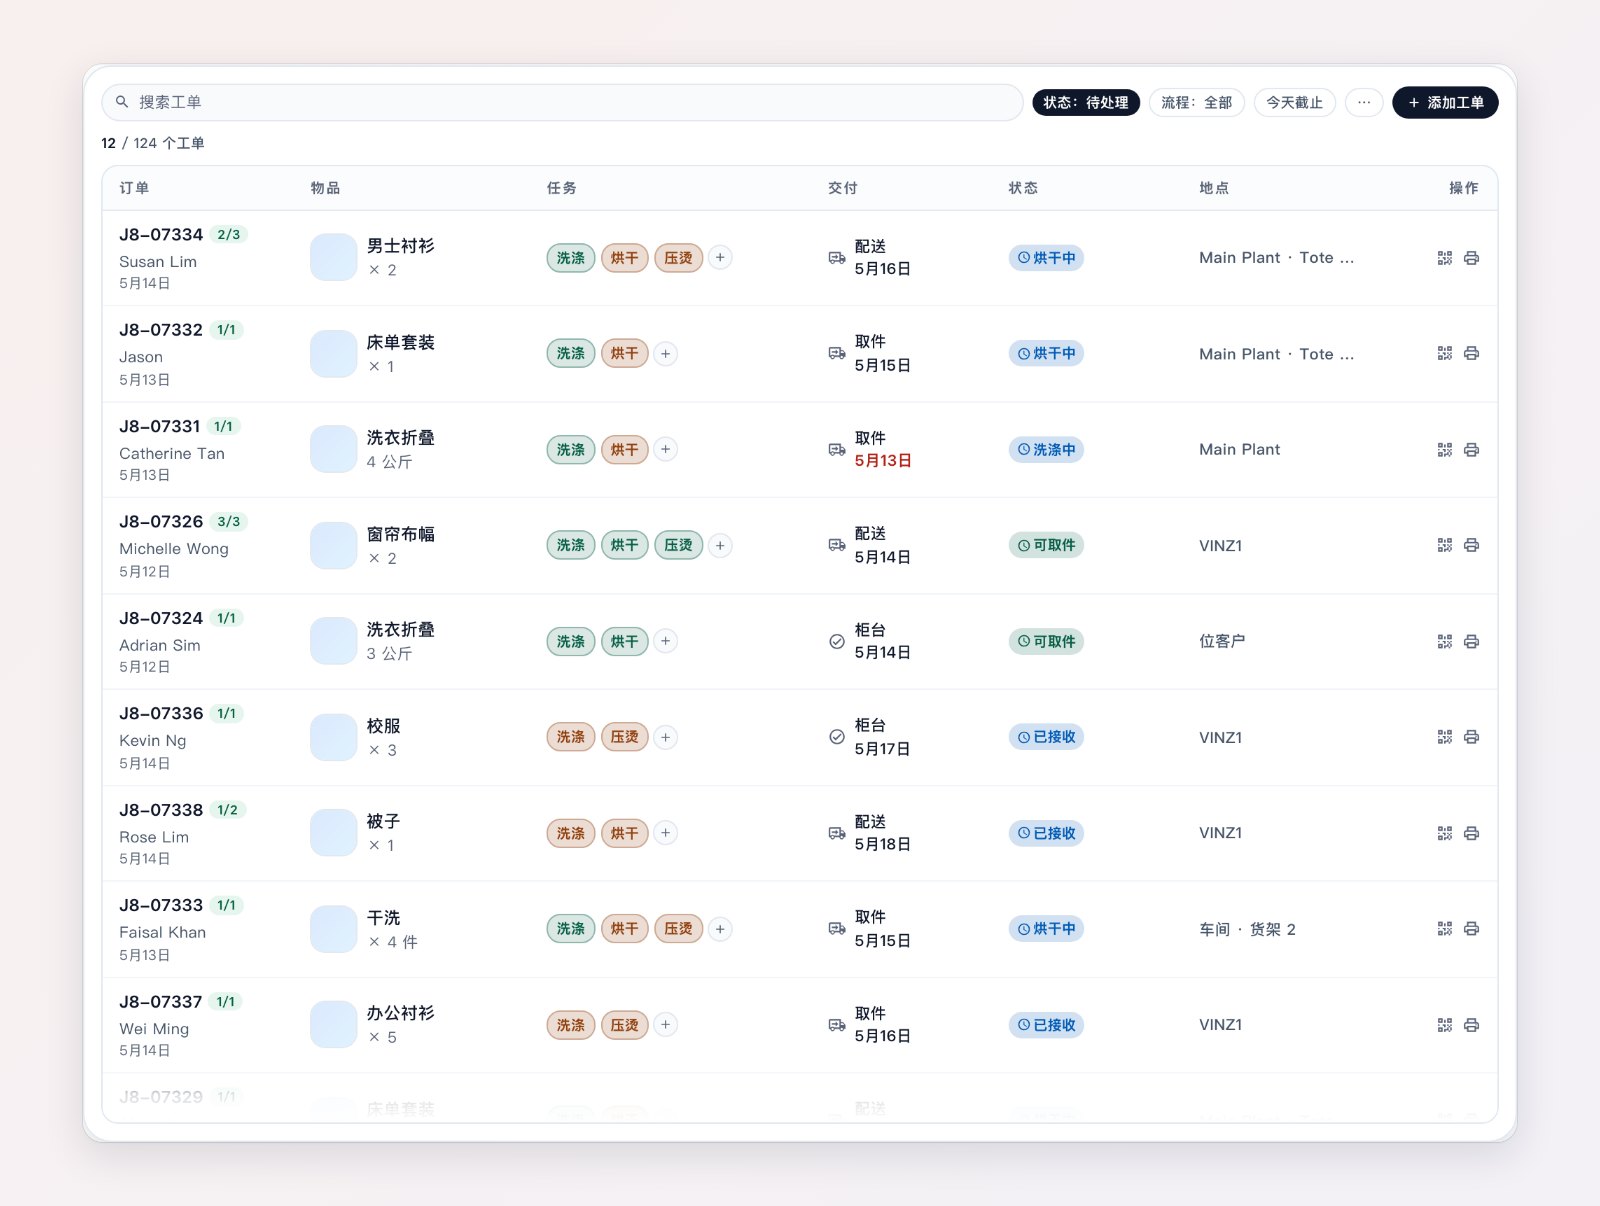1600x1206 pixels.
Task: Sort by the 交付 column header
Action: [x=843, y=188]
